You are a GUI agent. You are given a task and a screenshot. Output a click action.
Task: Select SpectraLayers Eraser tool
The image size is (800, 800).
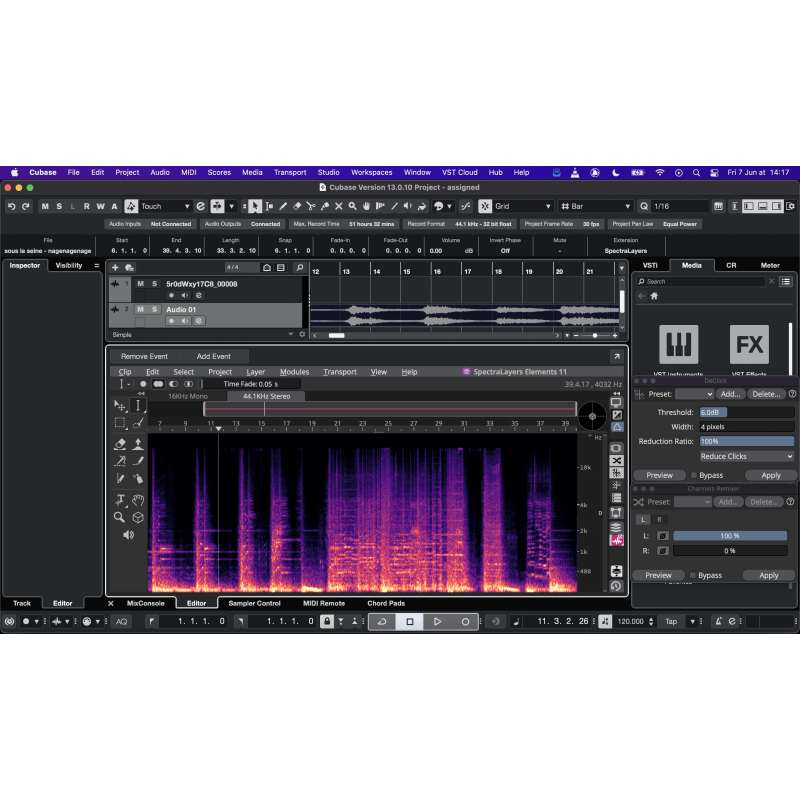tap(120, 444)
